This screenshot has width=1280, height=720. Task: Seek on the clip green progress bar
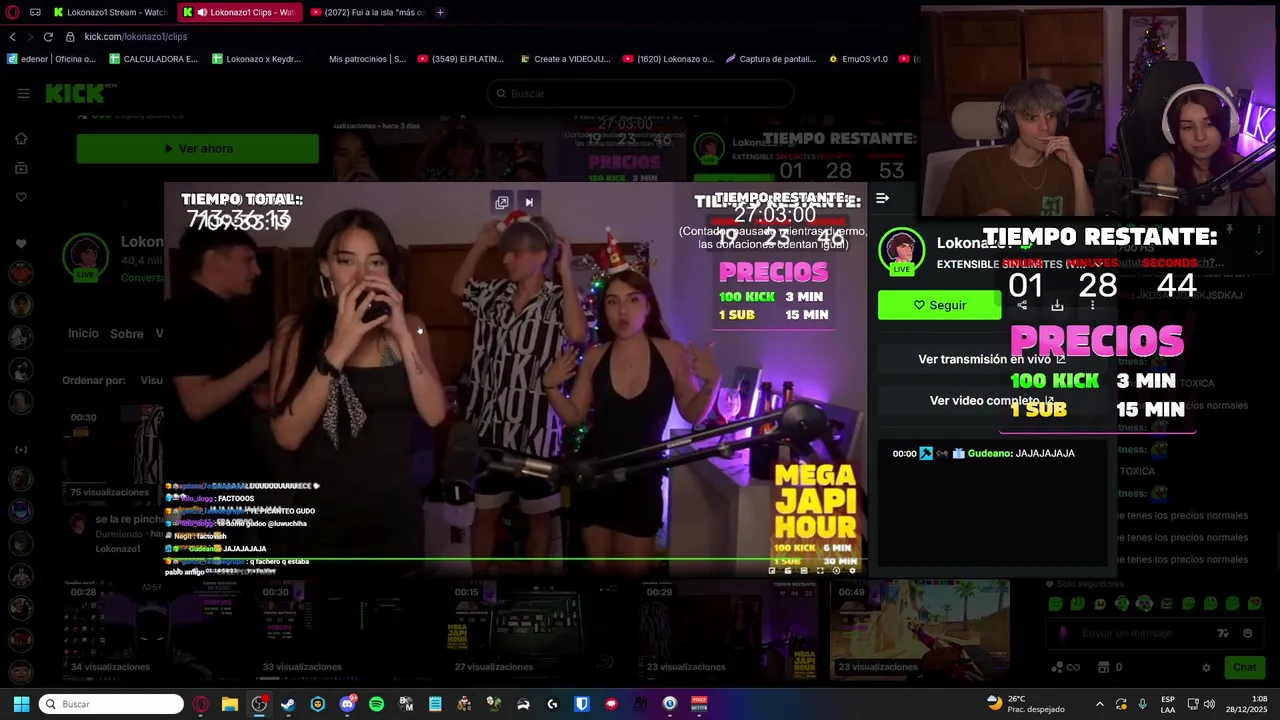[514, 559]
